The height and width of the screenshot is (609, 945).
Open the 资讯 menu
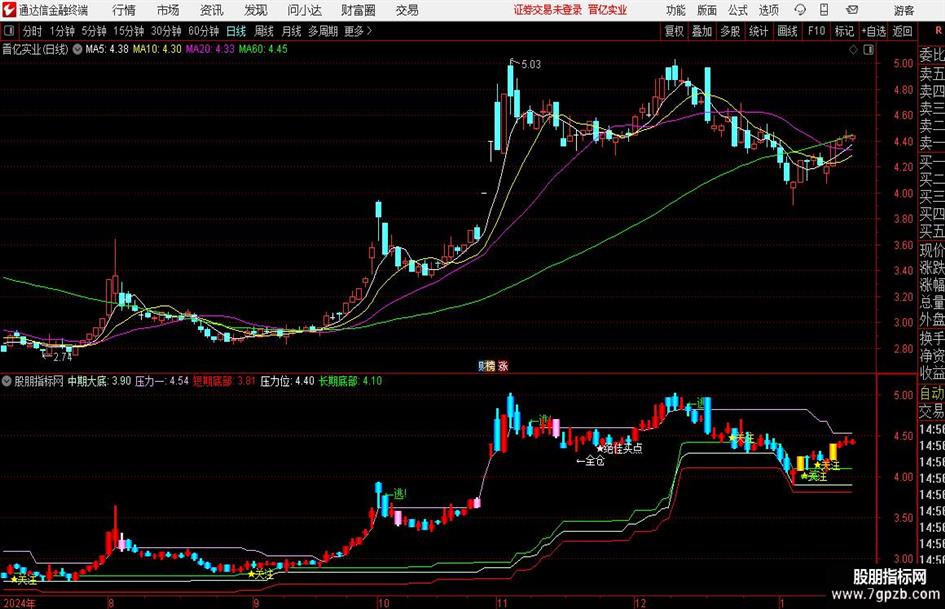pyautogui.click(x=212, y=10)
